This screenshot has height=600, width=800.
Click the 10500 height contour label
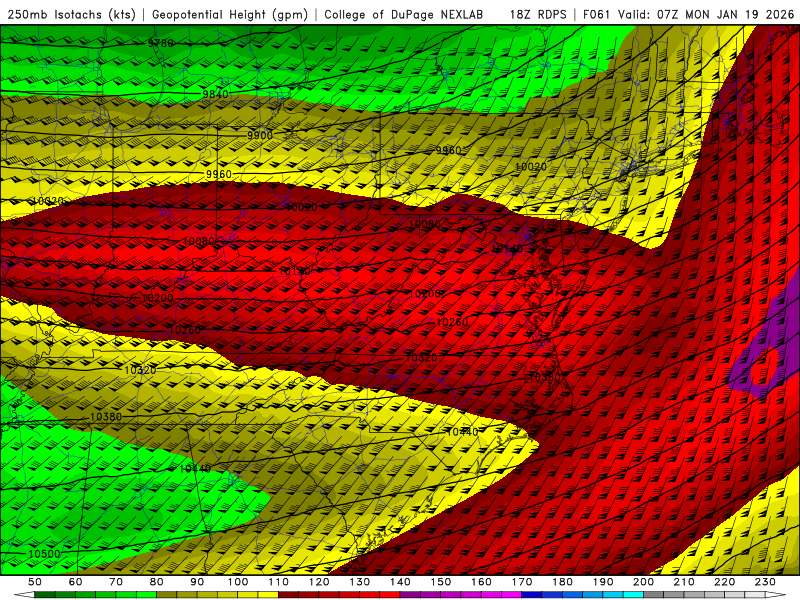(44, 554)
